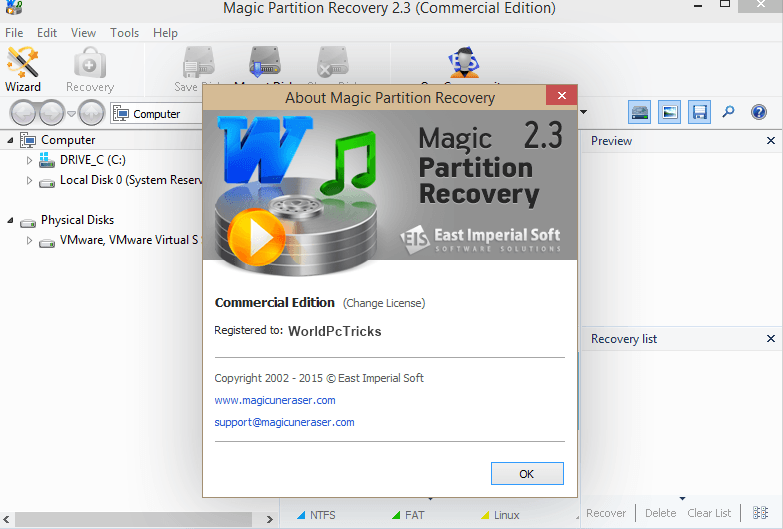Screen dimensions: 783x529
Task: Click Recover in the Recovery list
Action: pyautogui.click(x=606, y=513)
